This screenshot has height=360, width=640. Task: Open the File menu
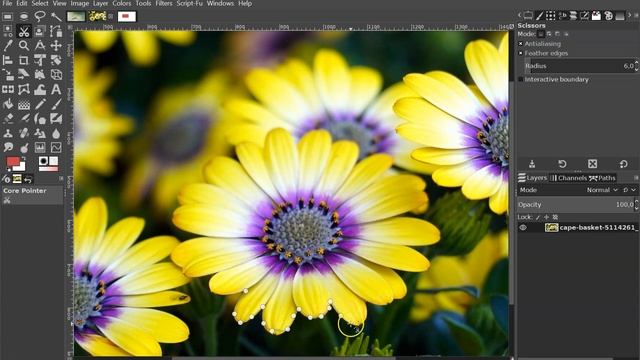tap(7, 4)
